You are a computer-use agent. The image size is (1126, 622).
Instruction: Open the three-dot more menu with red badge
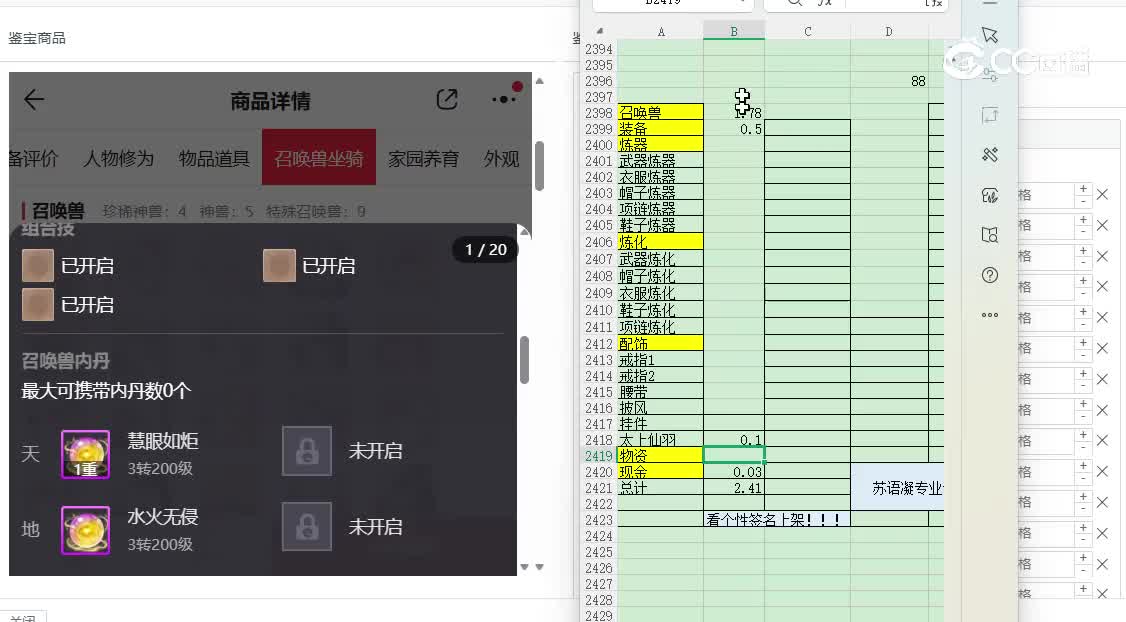pos(504,98)
